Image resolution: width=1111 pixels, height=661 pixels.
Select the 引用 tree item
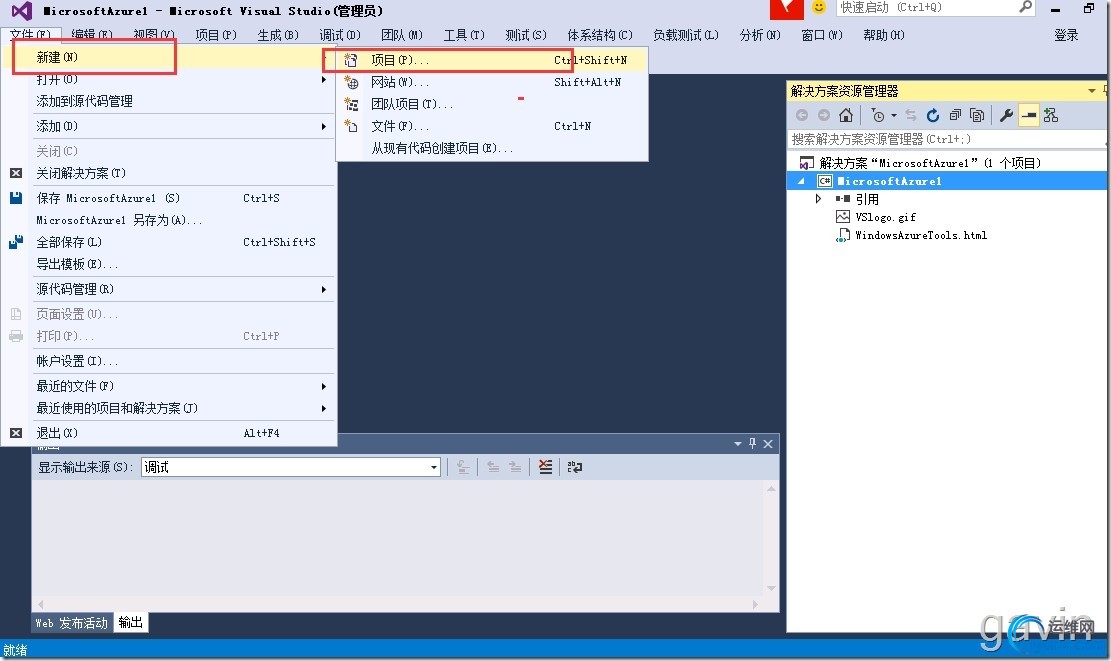point(867,199)
